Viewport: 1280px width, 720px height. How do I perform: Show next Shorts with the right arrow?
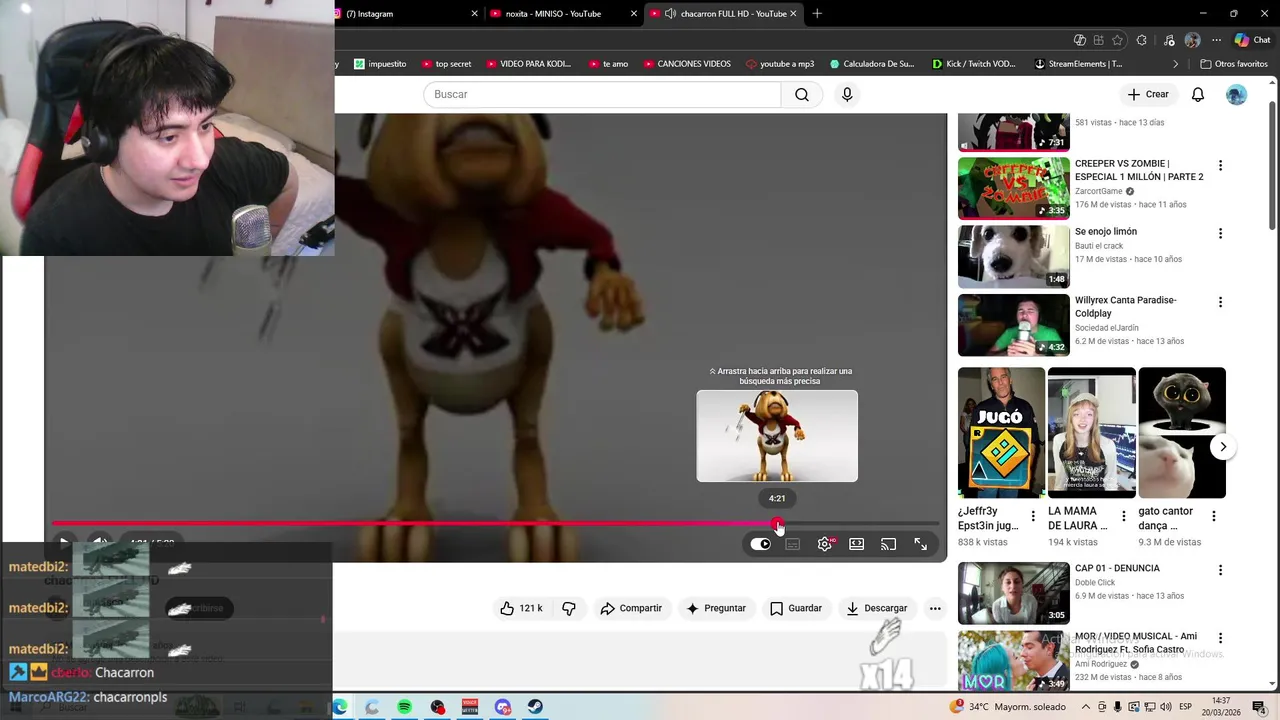pos(1223,447)
